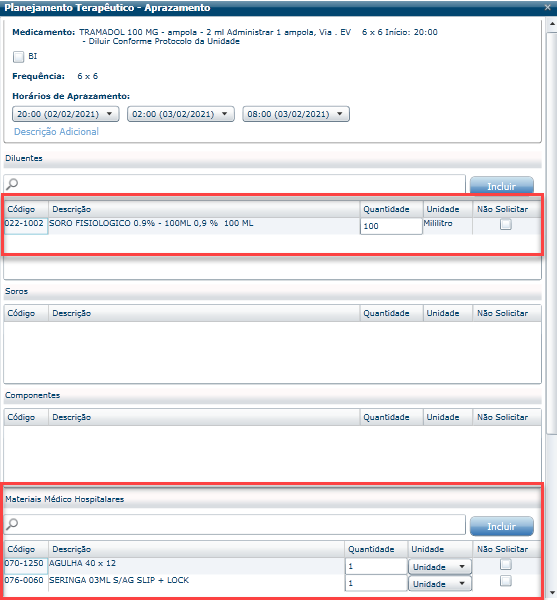Click Incluir button in Materiais Médico Hospitalares
Image resolution: width=557 pixels, height=600 pixels.
point(502,526)
